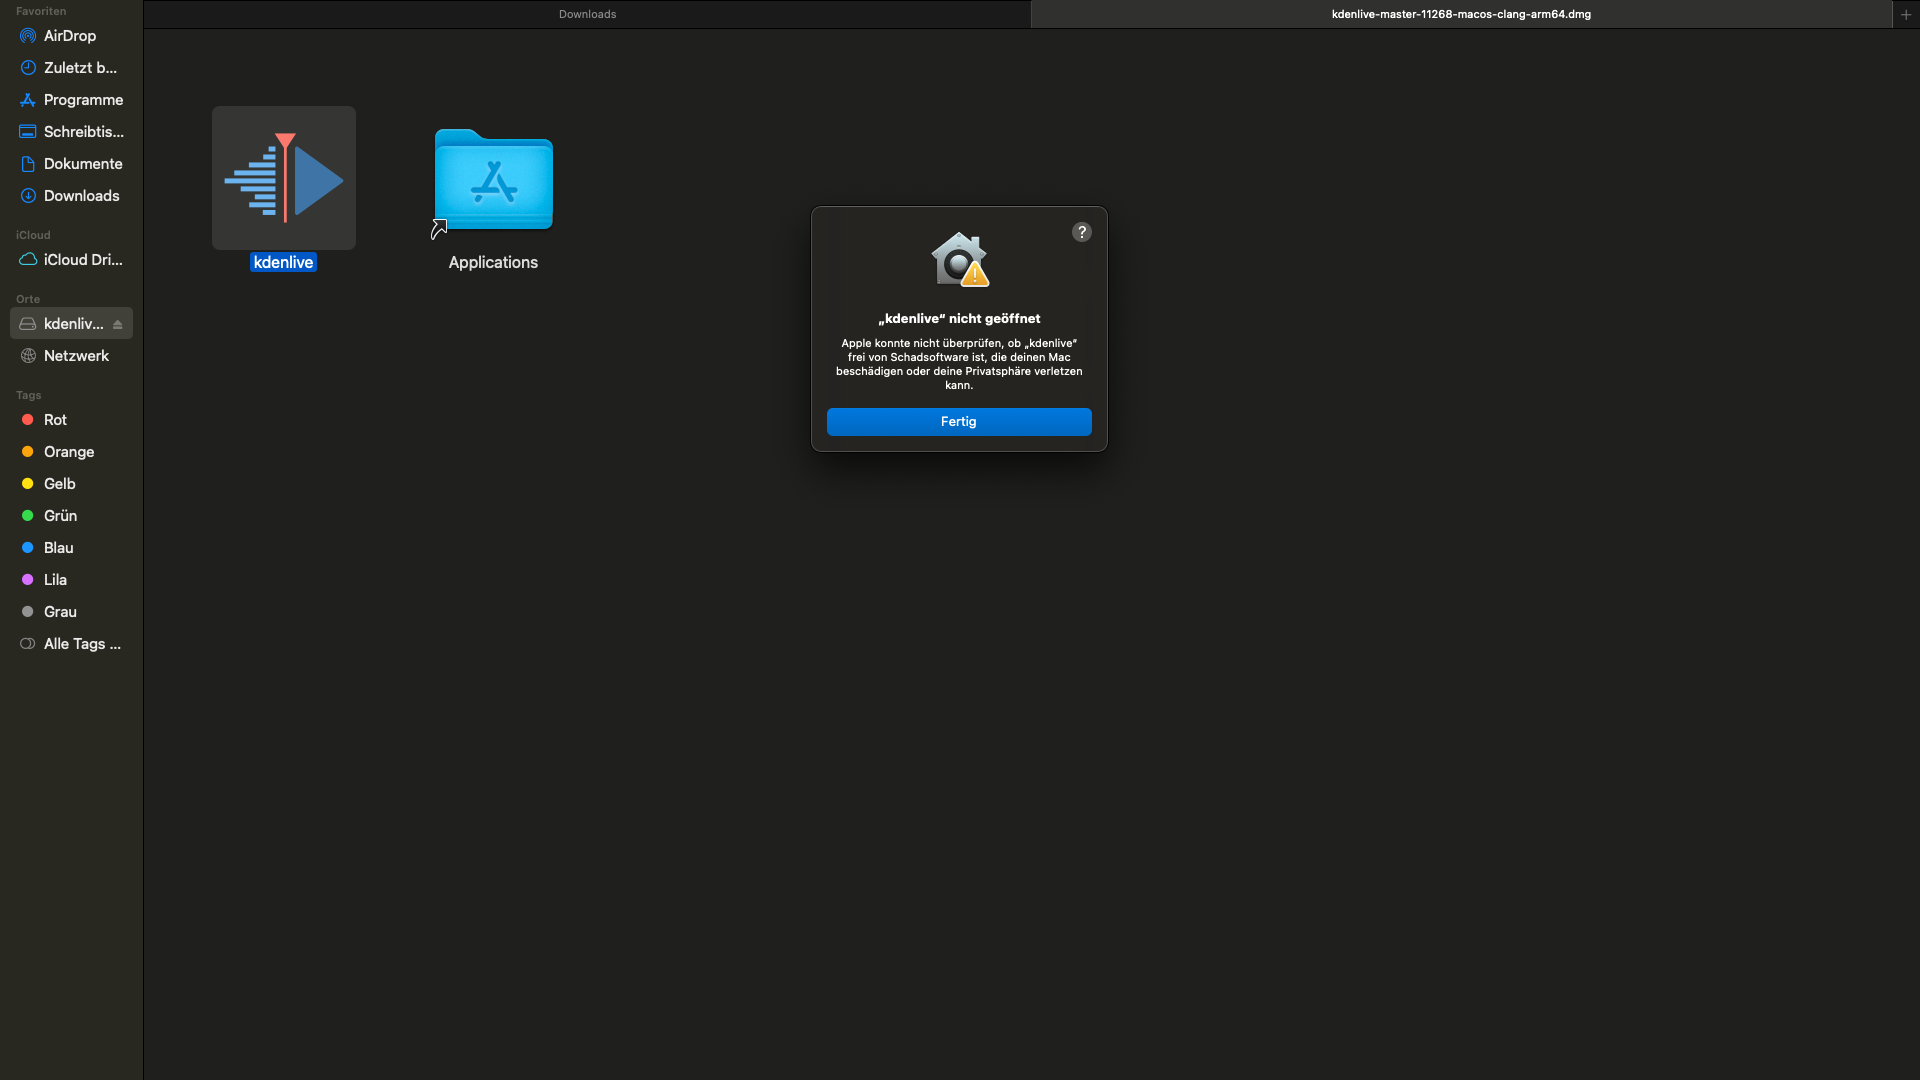
Task: Open Zuletzt benutzt in the sidebar
Action: (x=80, y=68)
